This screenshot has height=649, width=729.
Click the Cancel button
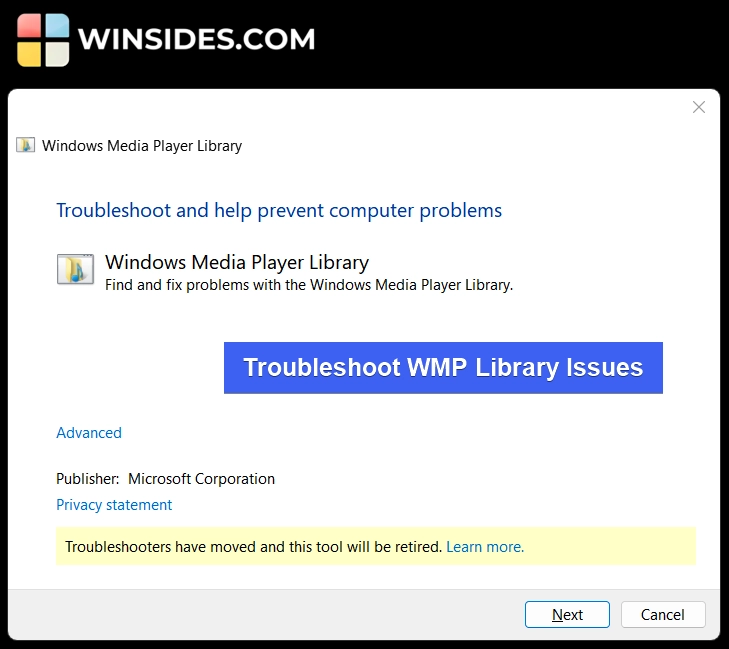tap(663, 615)
